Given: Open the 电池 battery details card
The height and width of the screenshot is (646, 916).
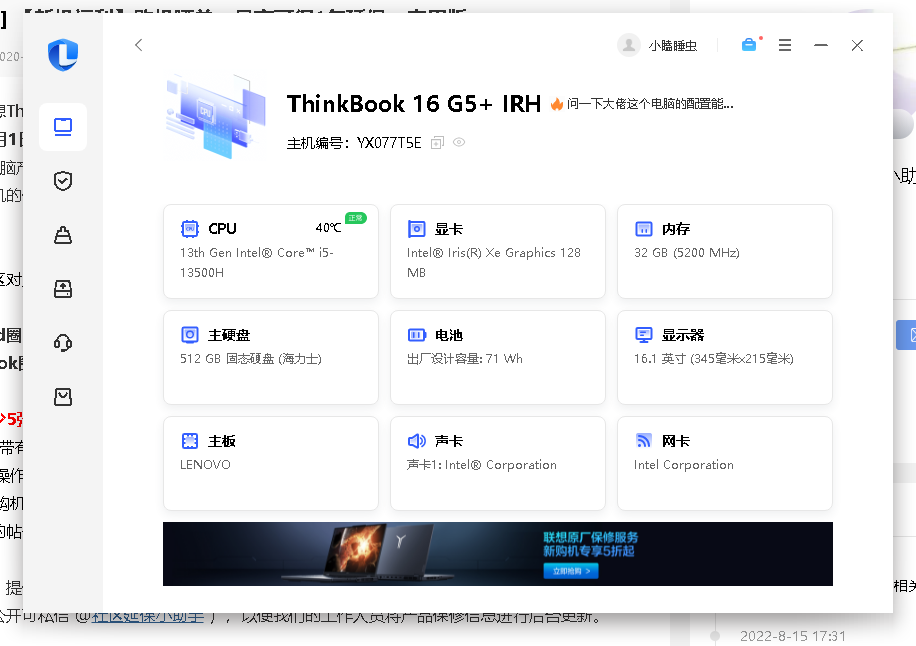Looking at the screenshot, I should coord(498,357).
